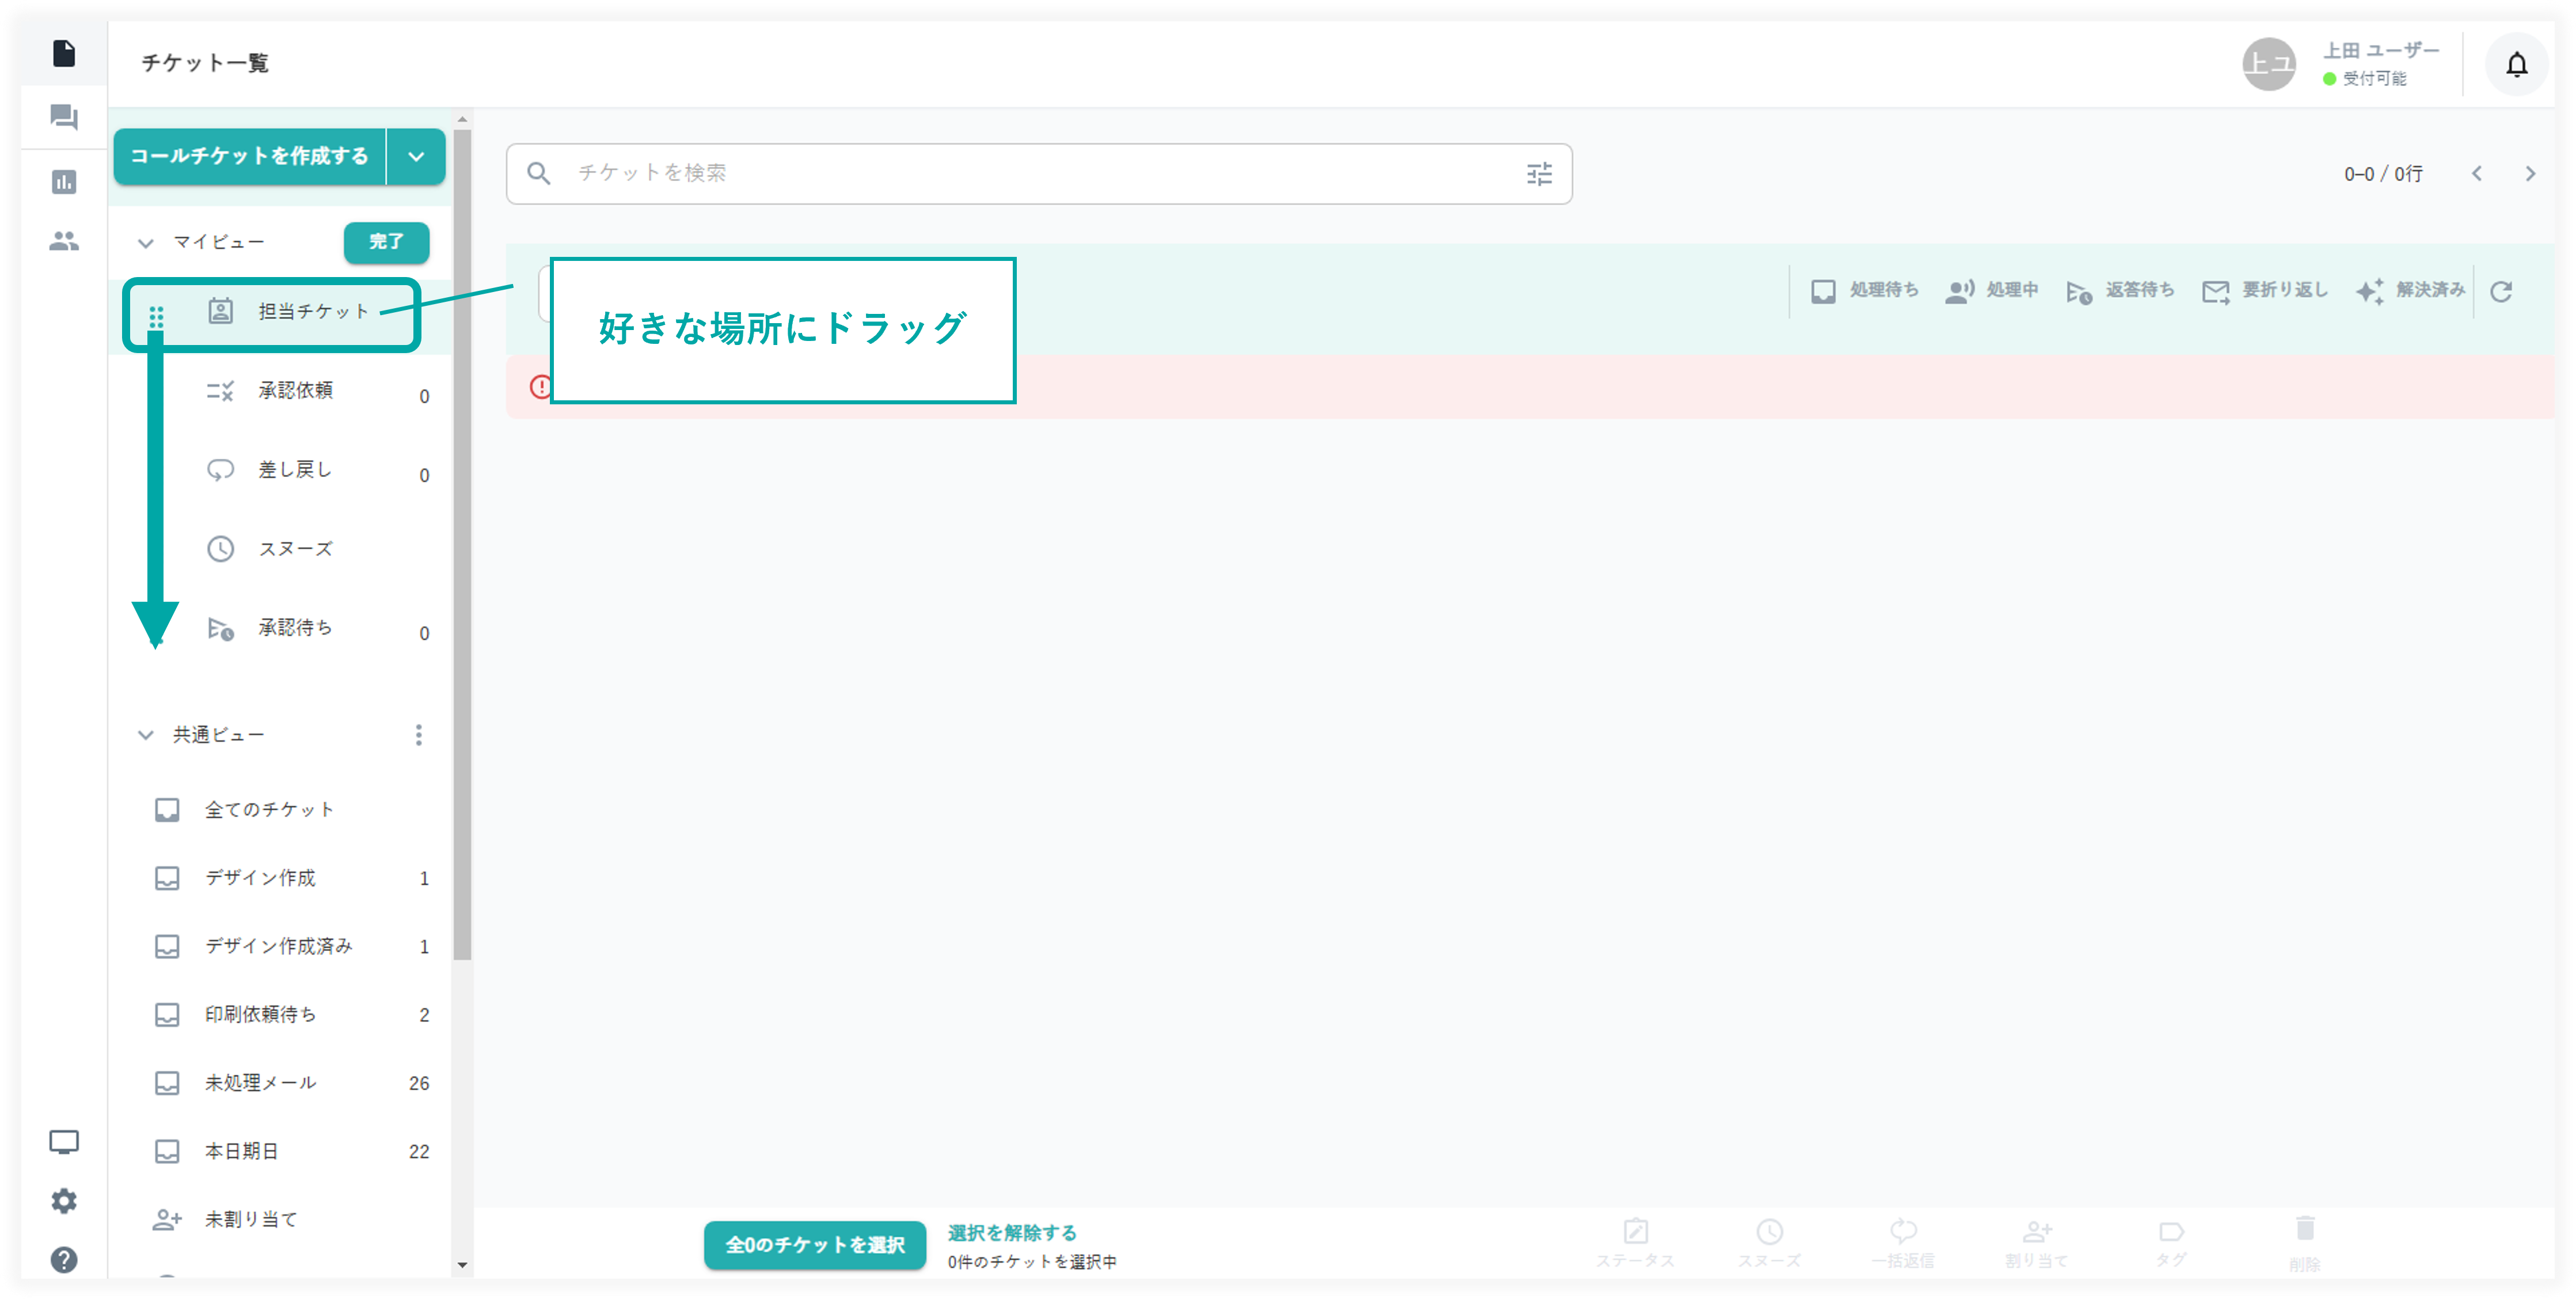The width and height of the screenshot is (2576, 1300).
Task: Open the chat conversations sidebar icon
Action: coord(64,118)
